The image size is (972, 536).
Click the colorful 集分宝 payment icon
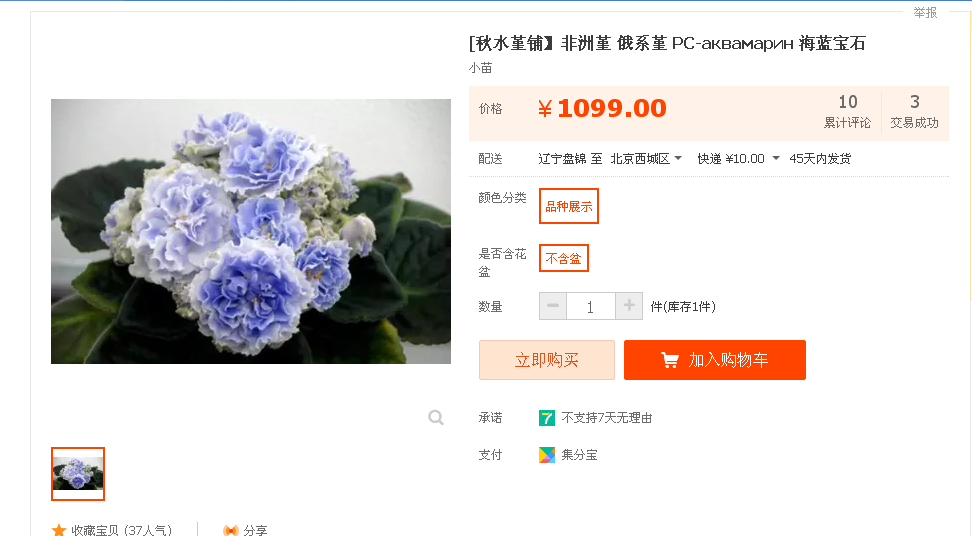(547, 455)
